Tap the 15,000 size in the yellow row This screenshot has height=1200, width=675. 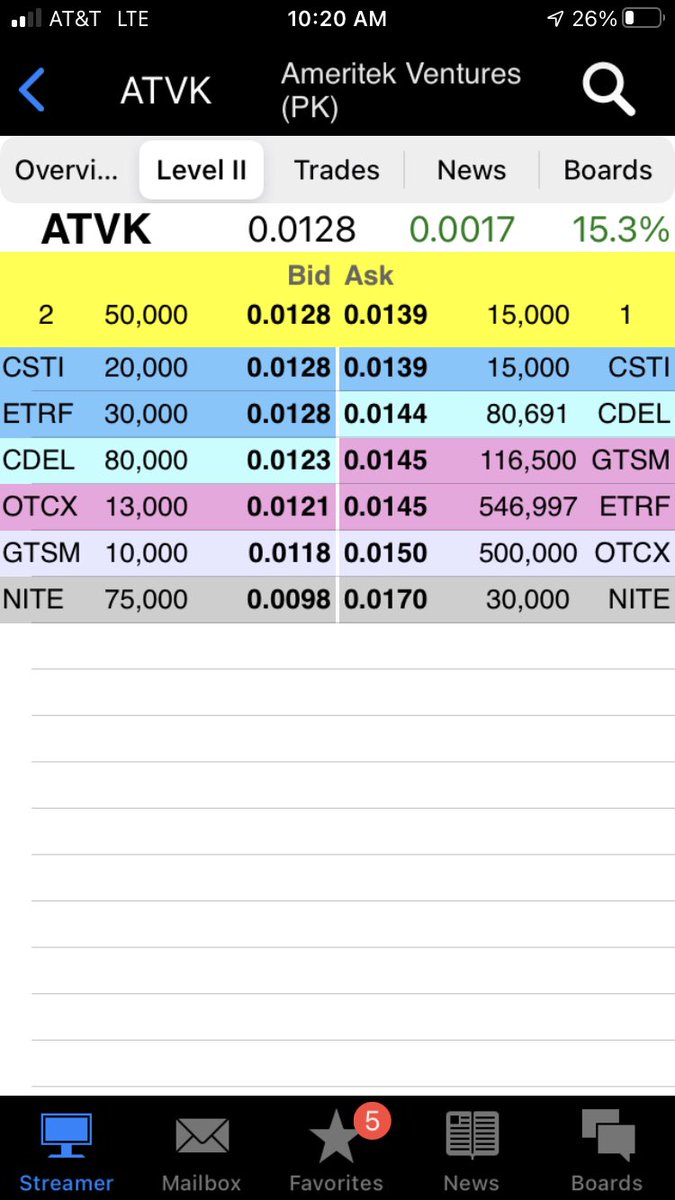(x=528, y=315)
